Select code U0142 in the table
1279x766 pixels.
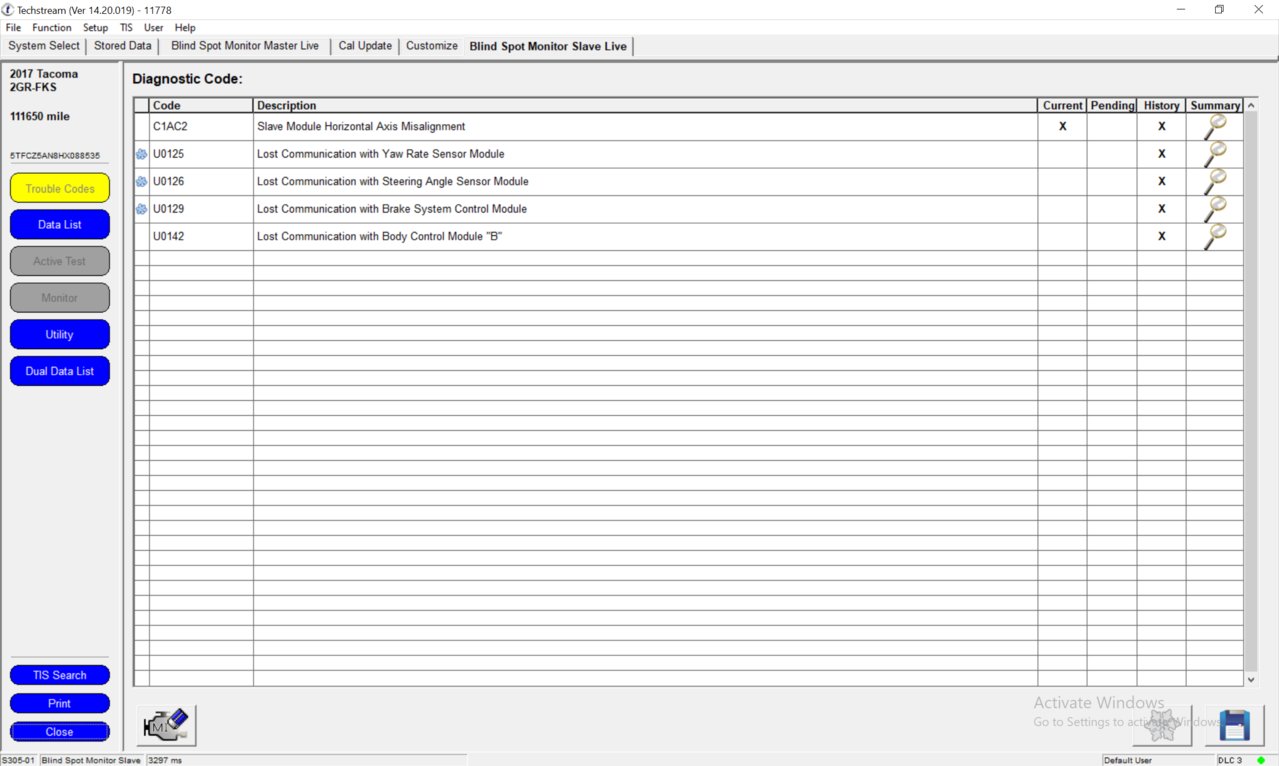click(169, 237)
